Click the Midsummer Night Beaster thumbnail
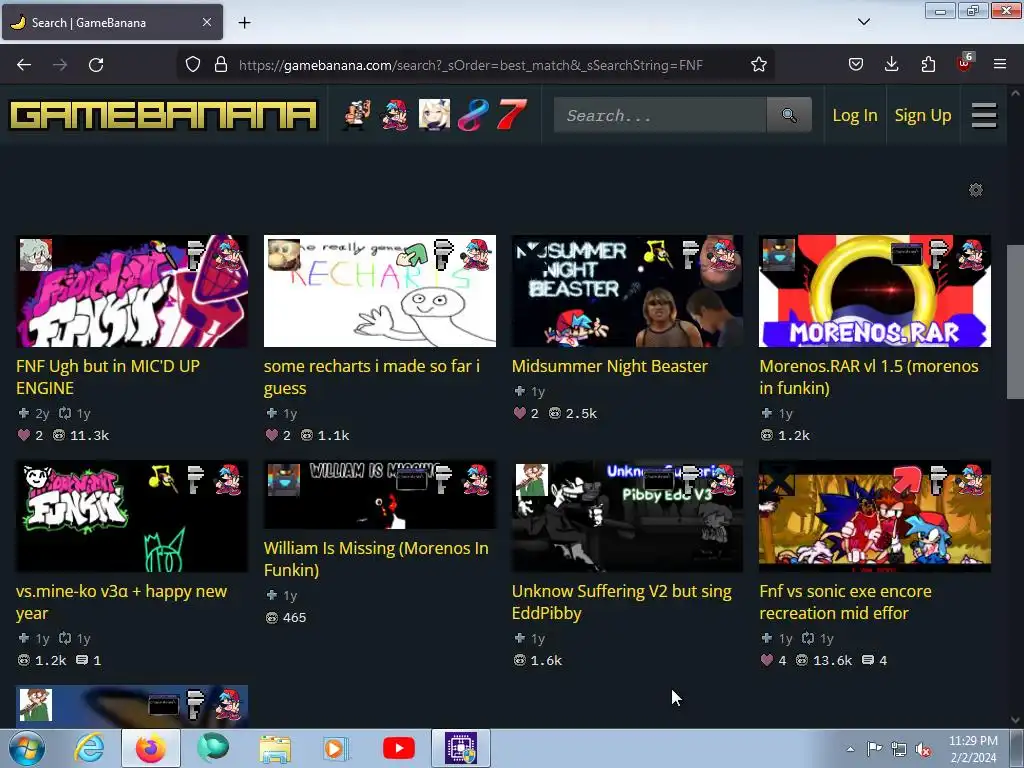Image resolution: width=1024 pixels, height=768 pixels. coord(627,291)
